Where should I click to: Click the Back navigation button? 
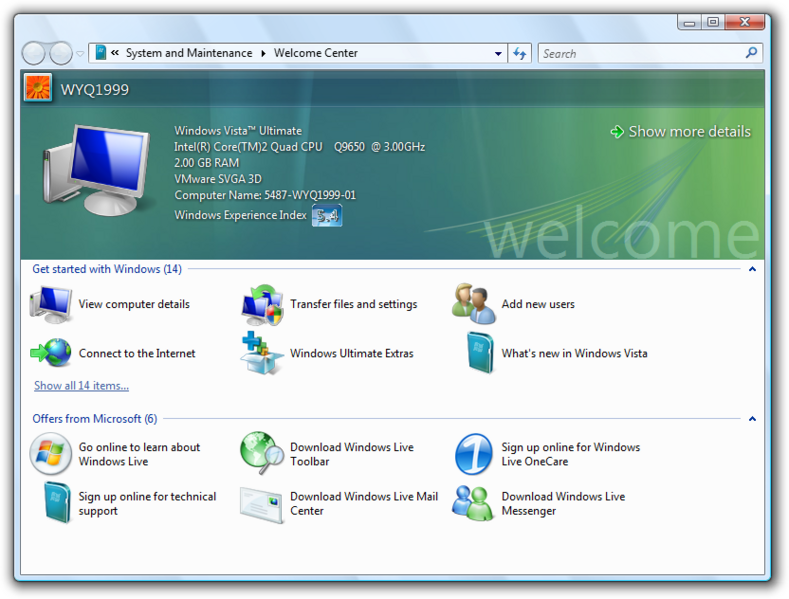(x=34, y=53)
